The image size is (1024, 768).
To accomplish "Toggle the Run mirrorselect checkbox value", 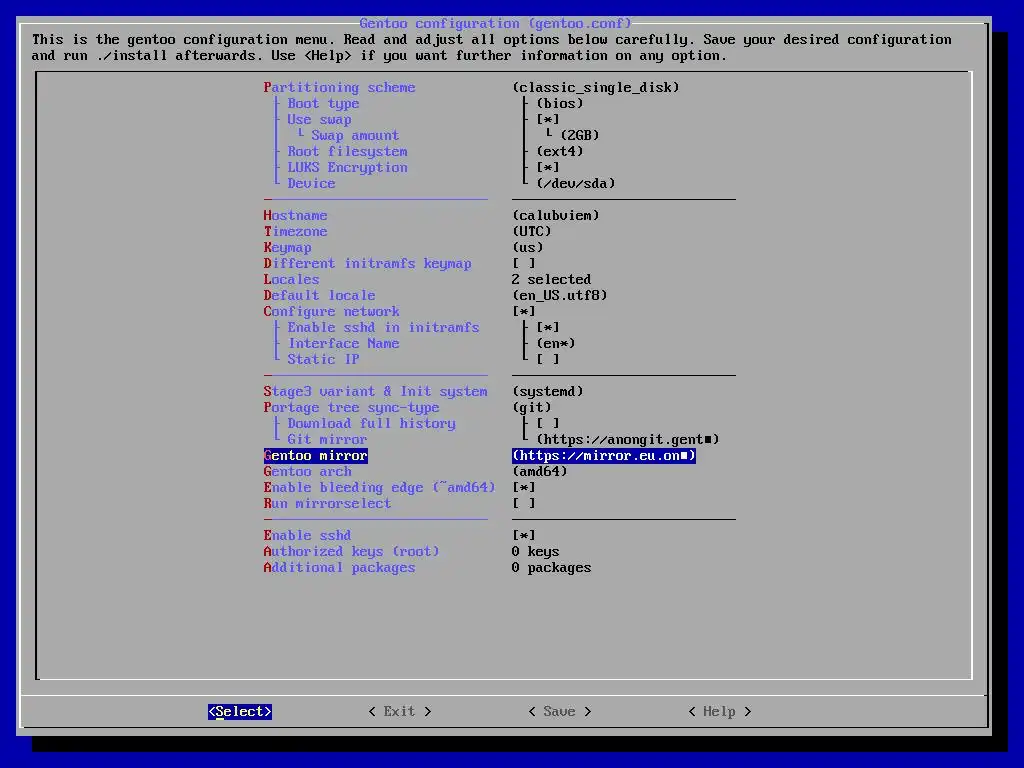I will click(x=524, y=504).
